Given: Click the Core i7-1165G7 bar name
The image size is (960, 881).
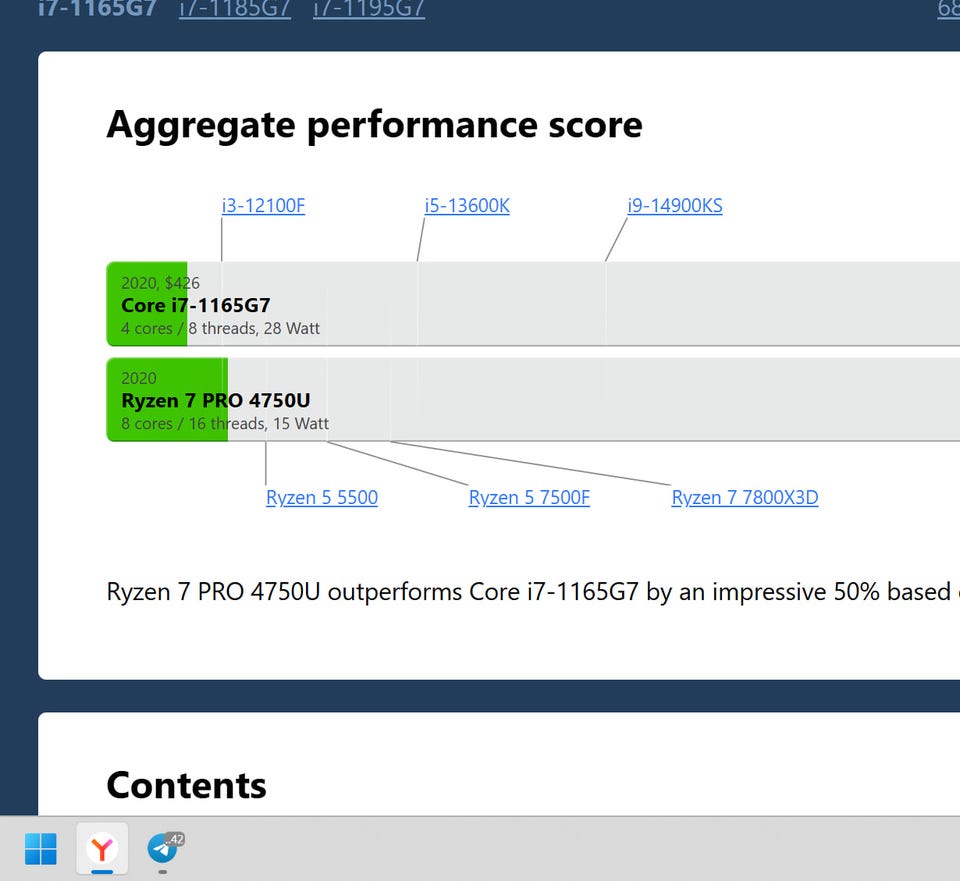Looking at the screenshot, I should coord(196,305).
